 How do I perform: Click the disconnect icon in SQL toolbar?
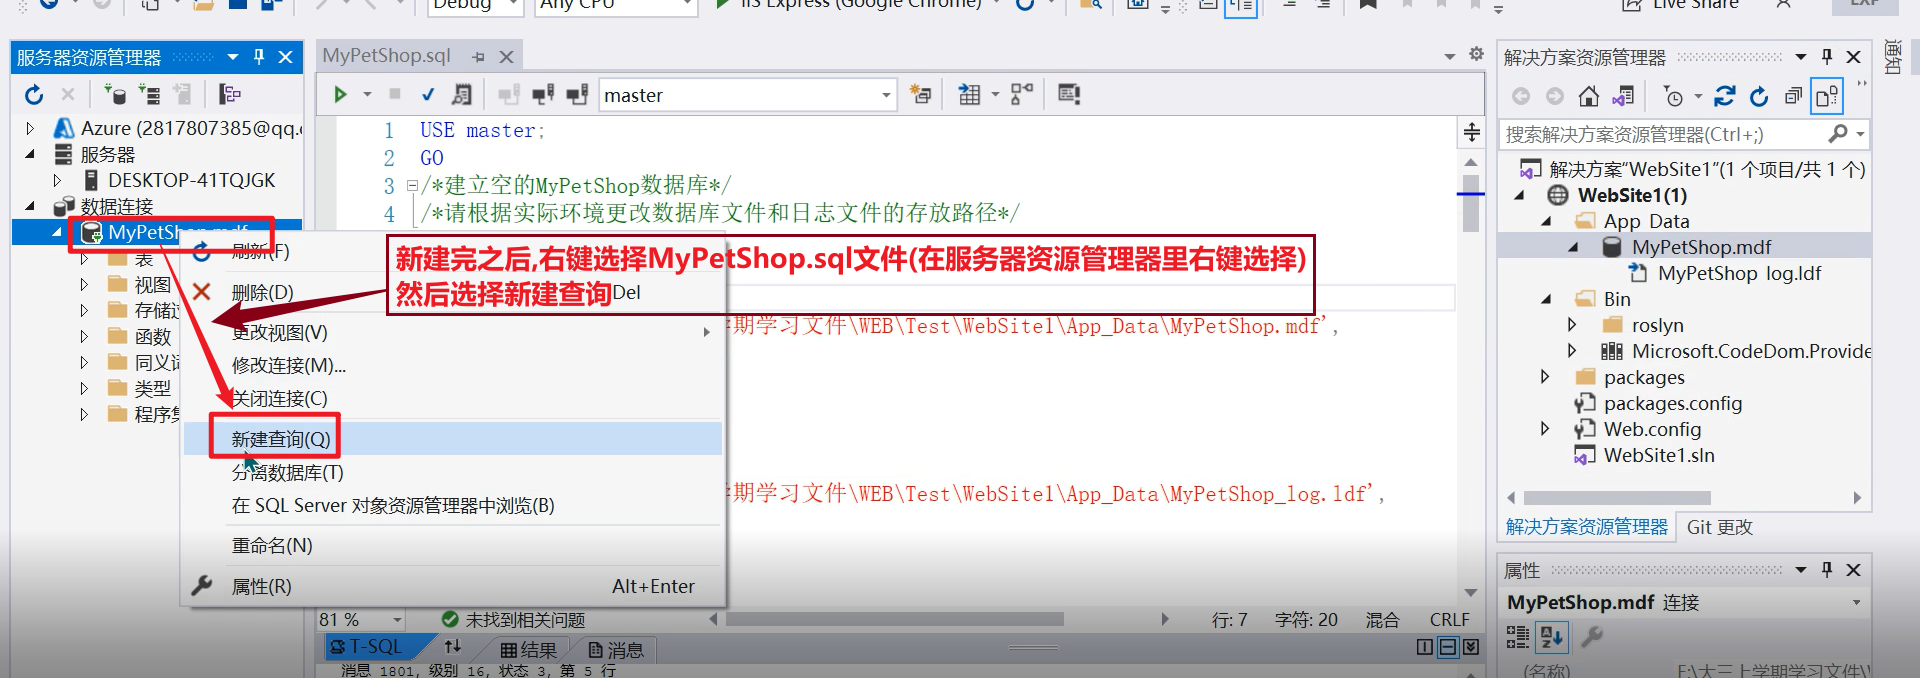point(543,95)
